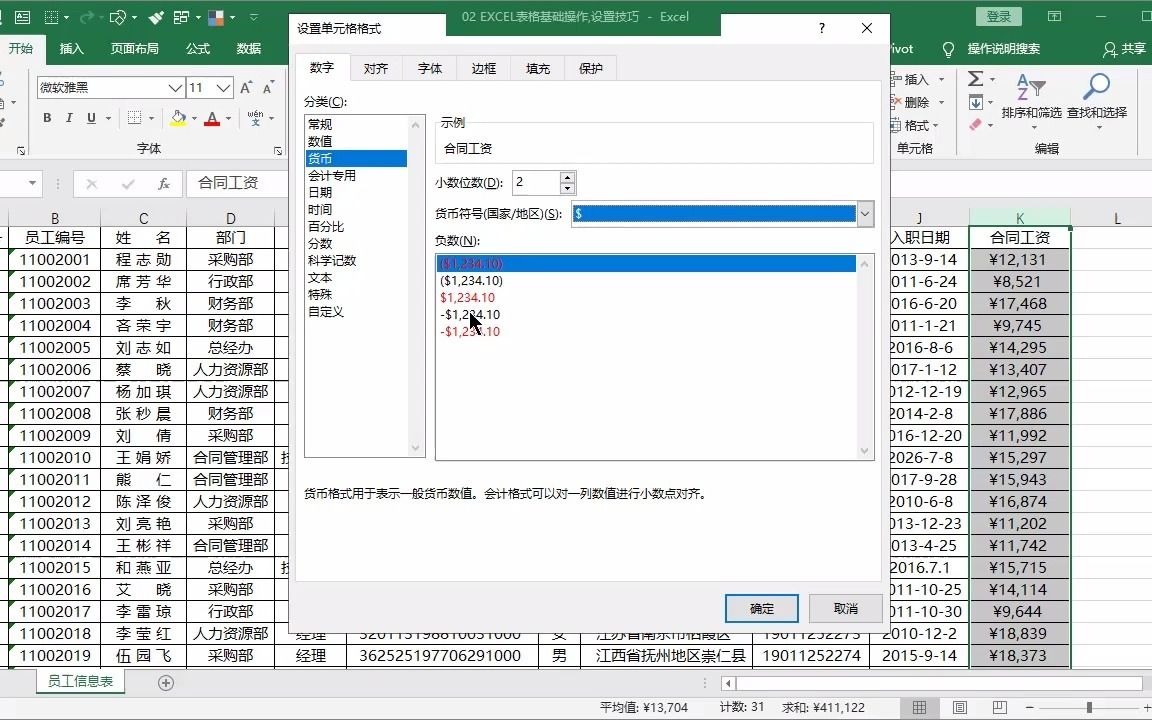Click the insert function fx icon
Viewport: 1152px width, 720px height.
pos(165,183)
